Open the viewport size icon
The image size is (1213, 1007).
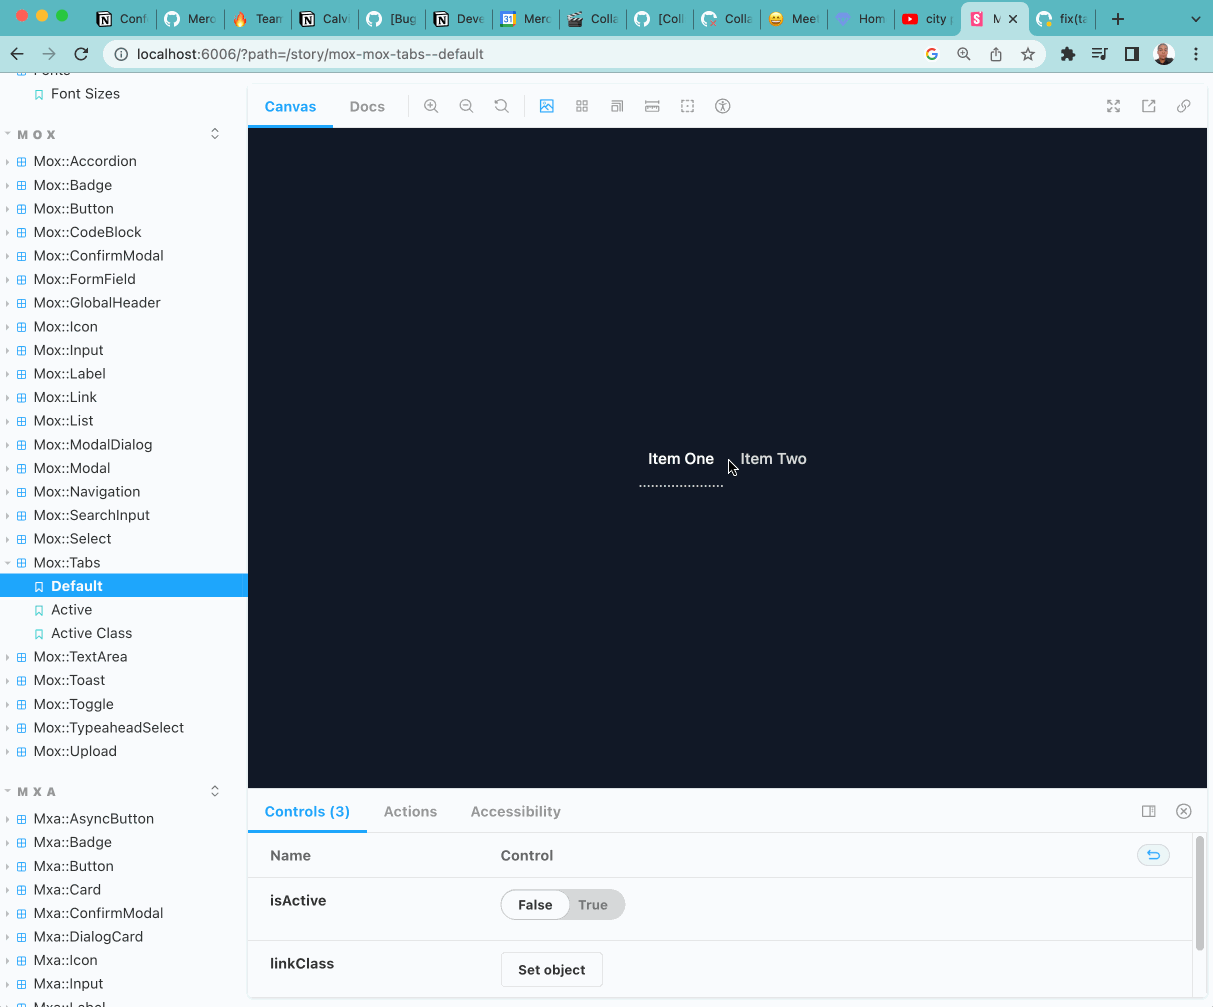click(x=617, y=106)
